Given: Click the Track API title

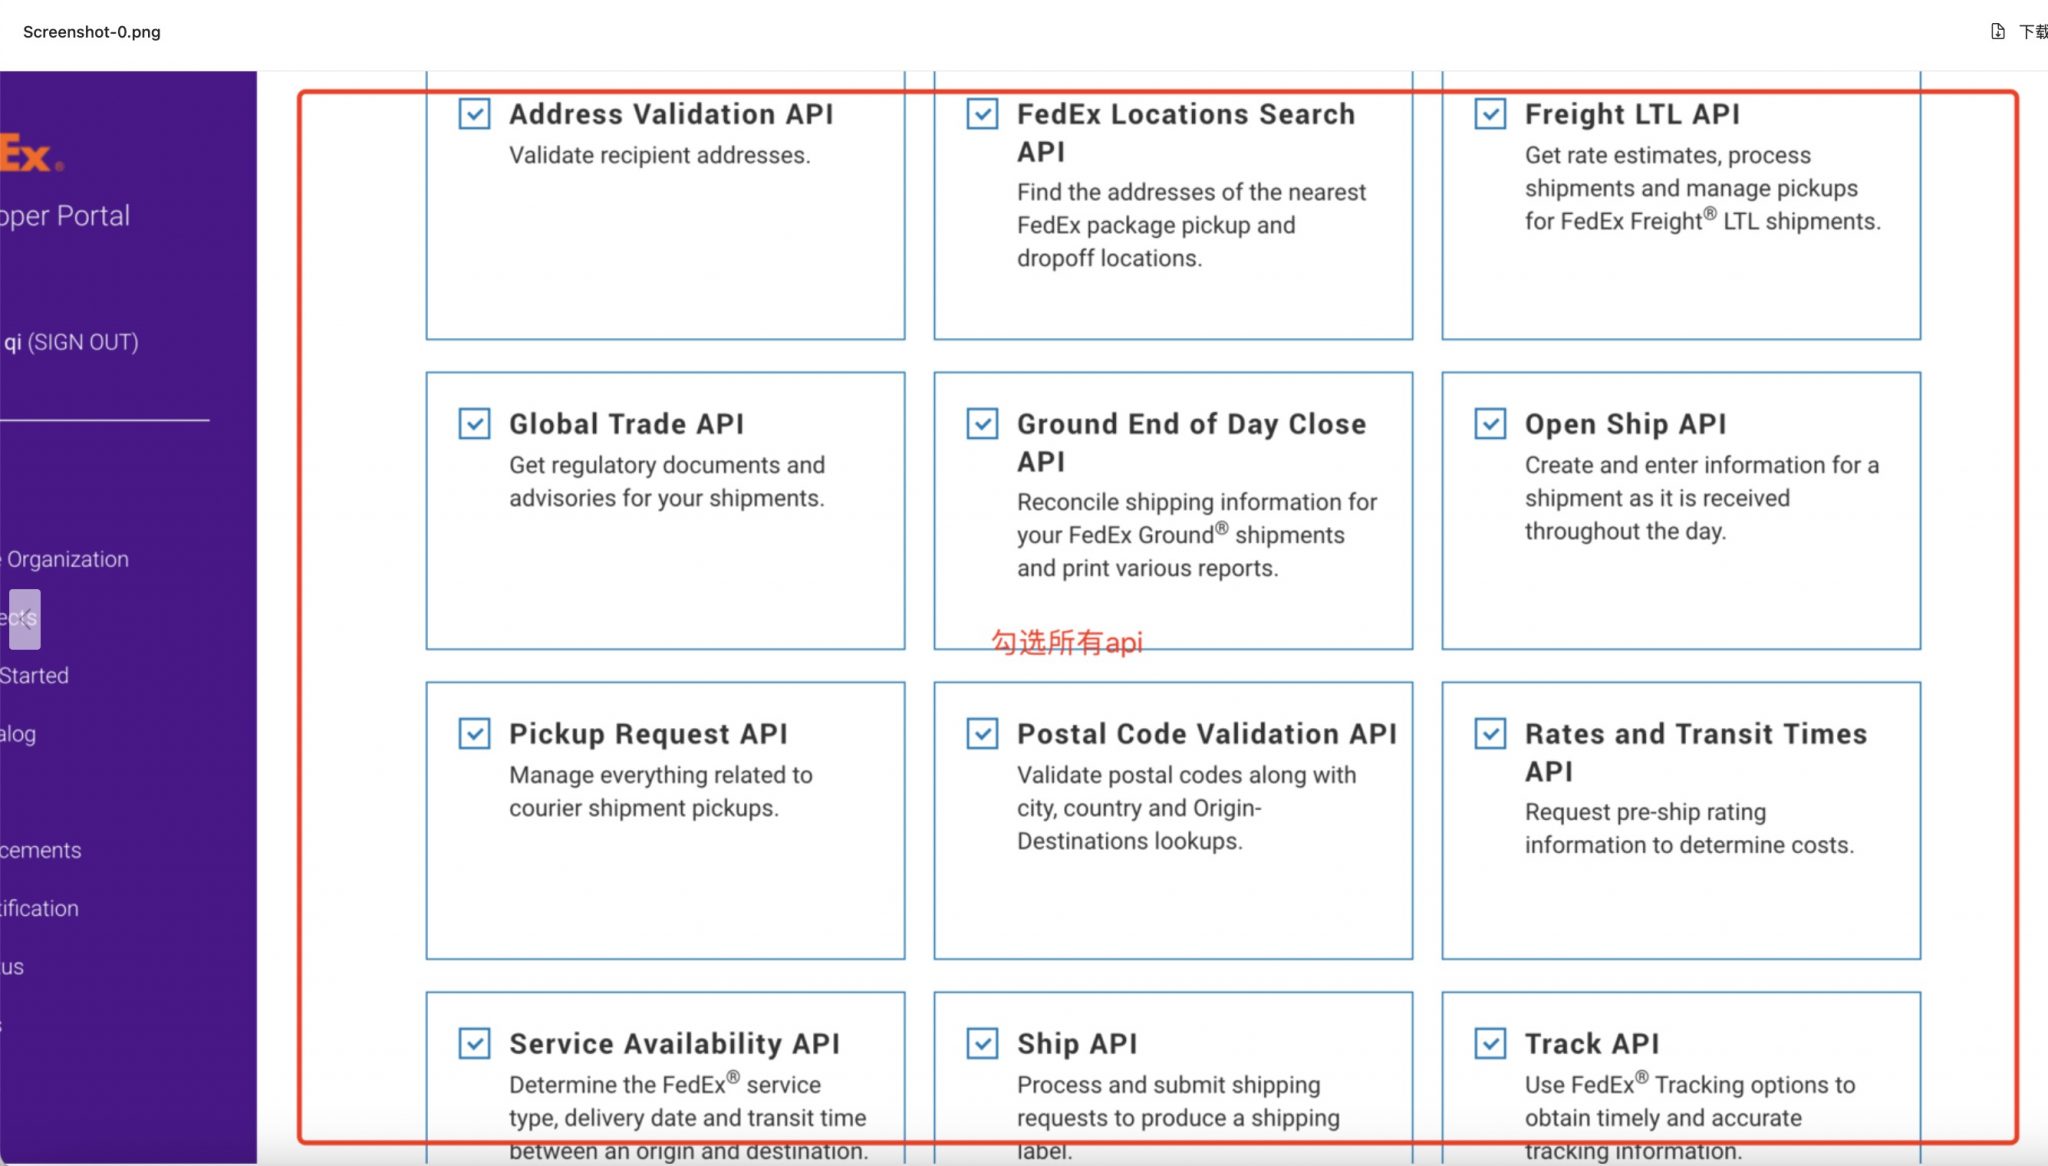Looking at the screenshot, I should 1592,1044.
